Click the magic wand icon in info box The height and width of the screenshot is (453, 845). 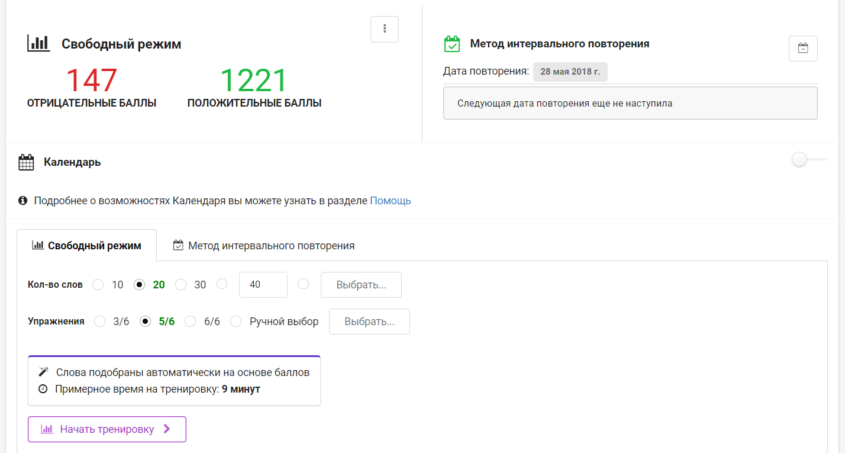coord(43,372)
